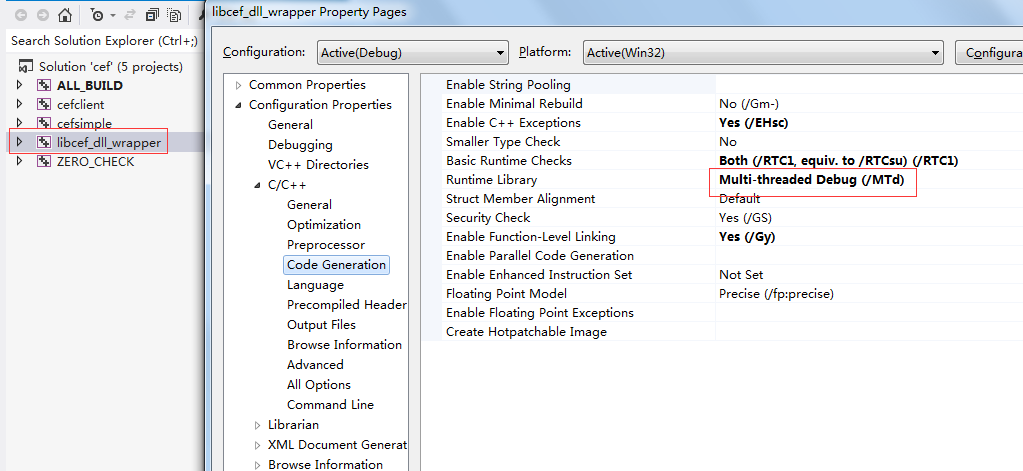Click the Runtime Library value Multi-threaded Debug (/MTd)
Viewport: 1023px width, 471px height.
point(812,179)
